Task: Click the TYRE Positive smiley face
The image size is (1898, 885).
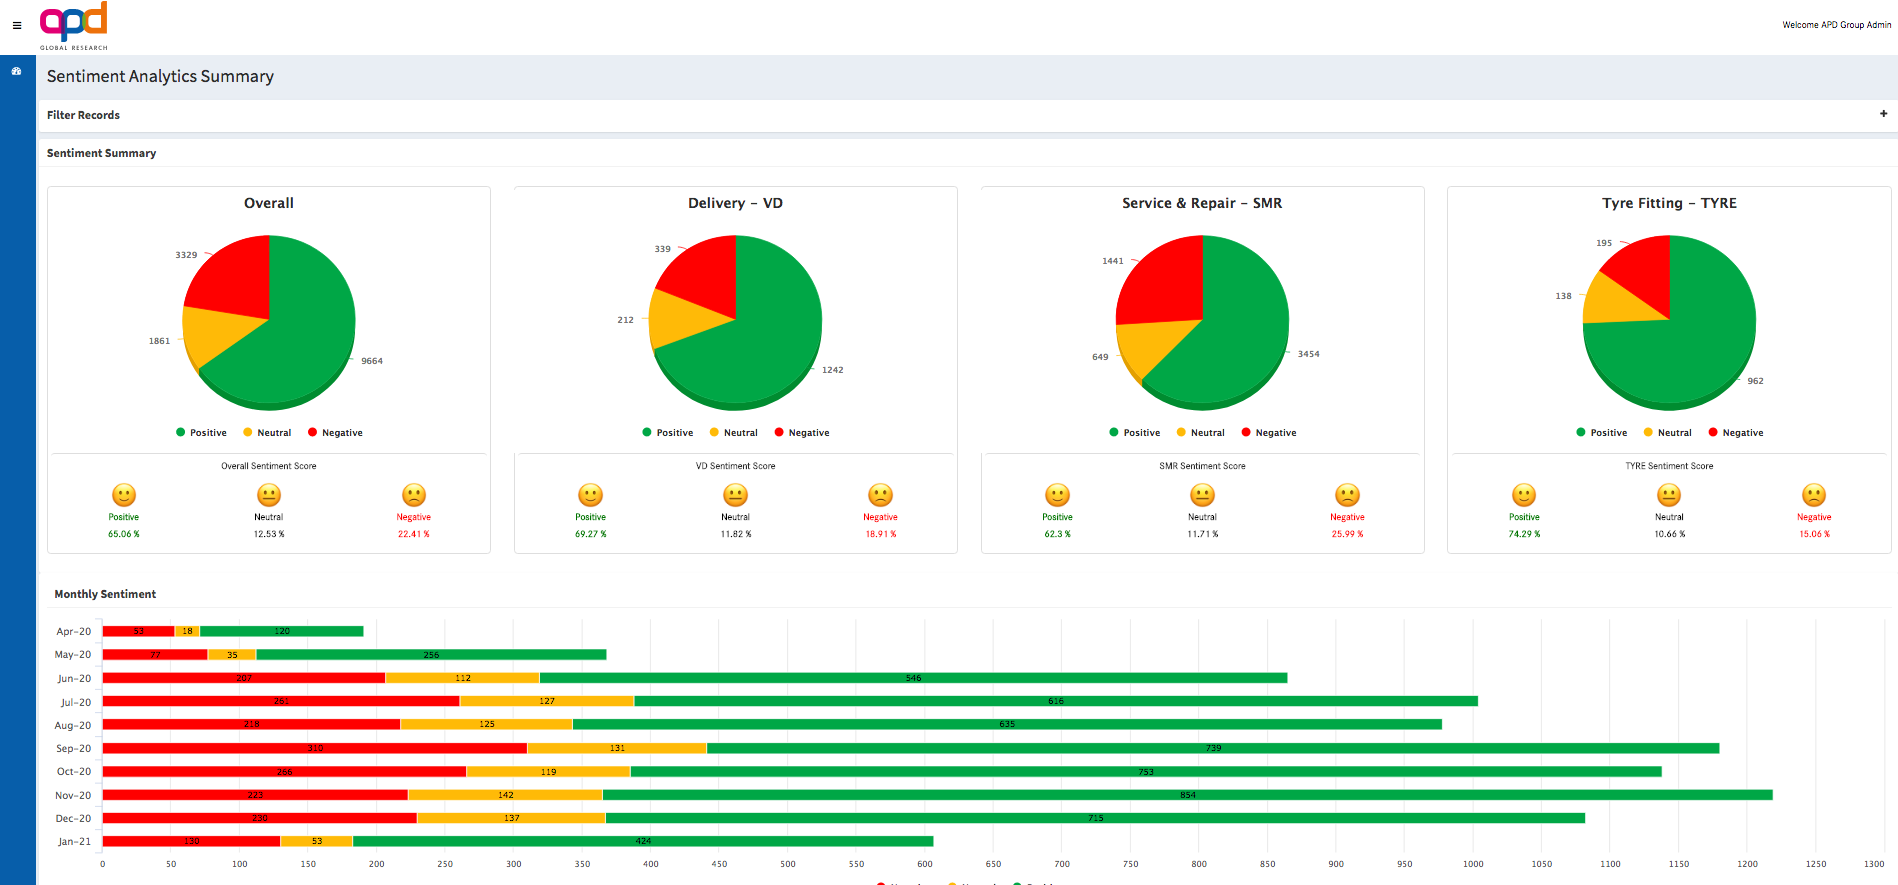Action: 1524,495
